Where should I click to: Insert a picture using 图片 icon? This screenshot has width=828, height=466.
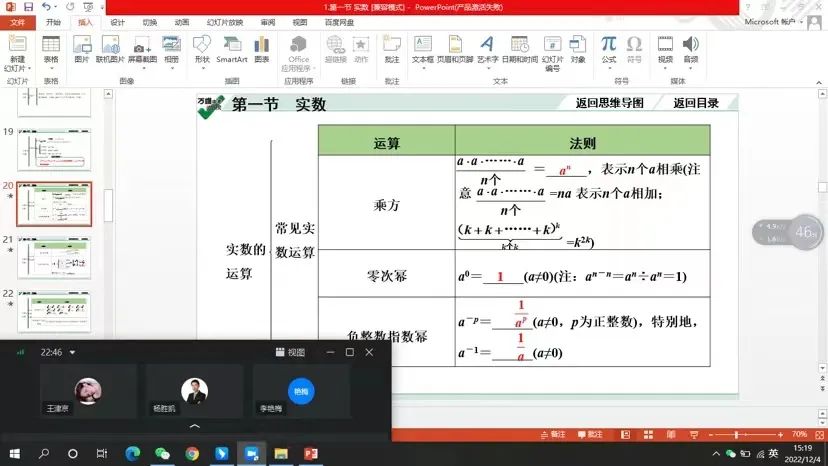[82, 47]
